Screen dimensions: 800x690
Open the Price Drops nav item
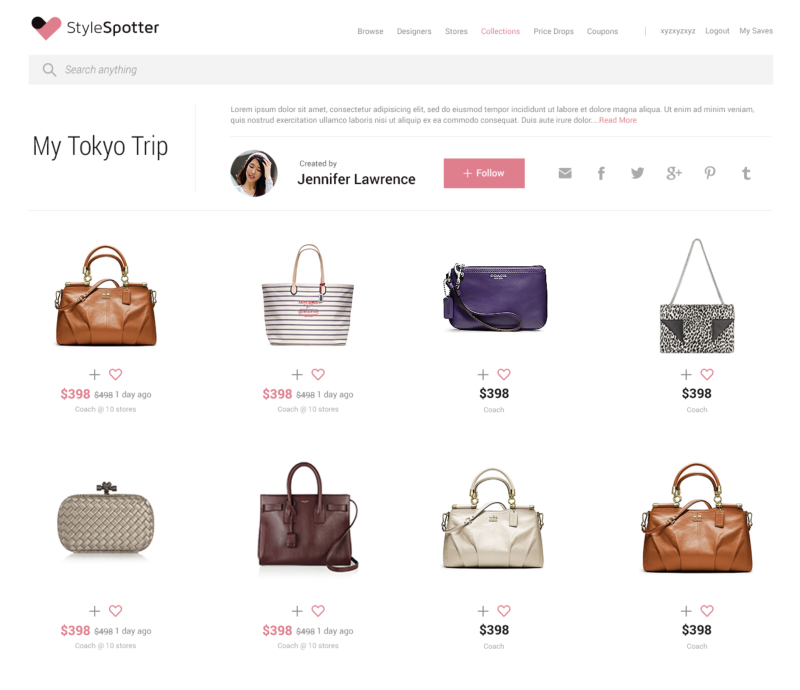click(553, 31)
